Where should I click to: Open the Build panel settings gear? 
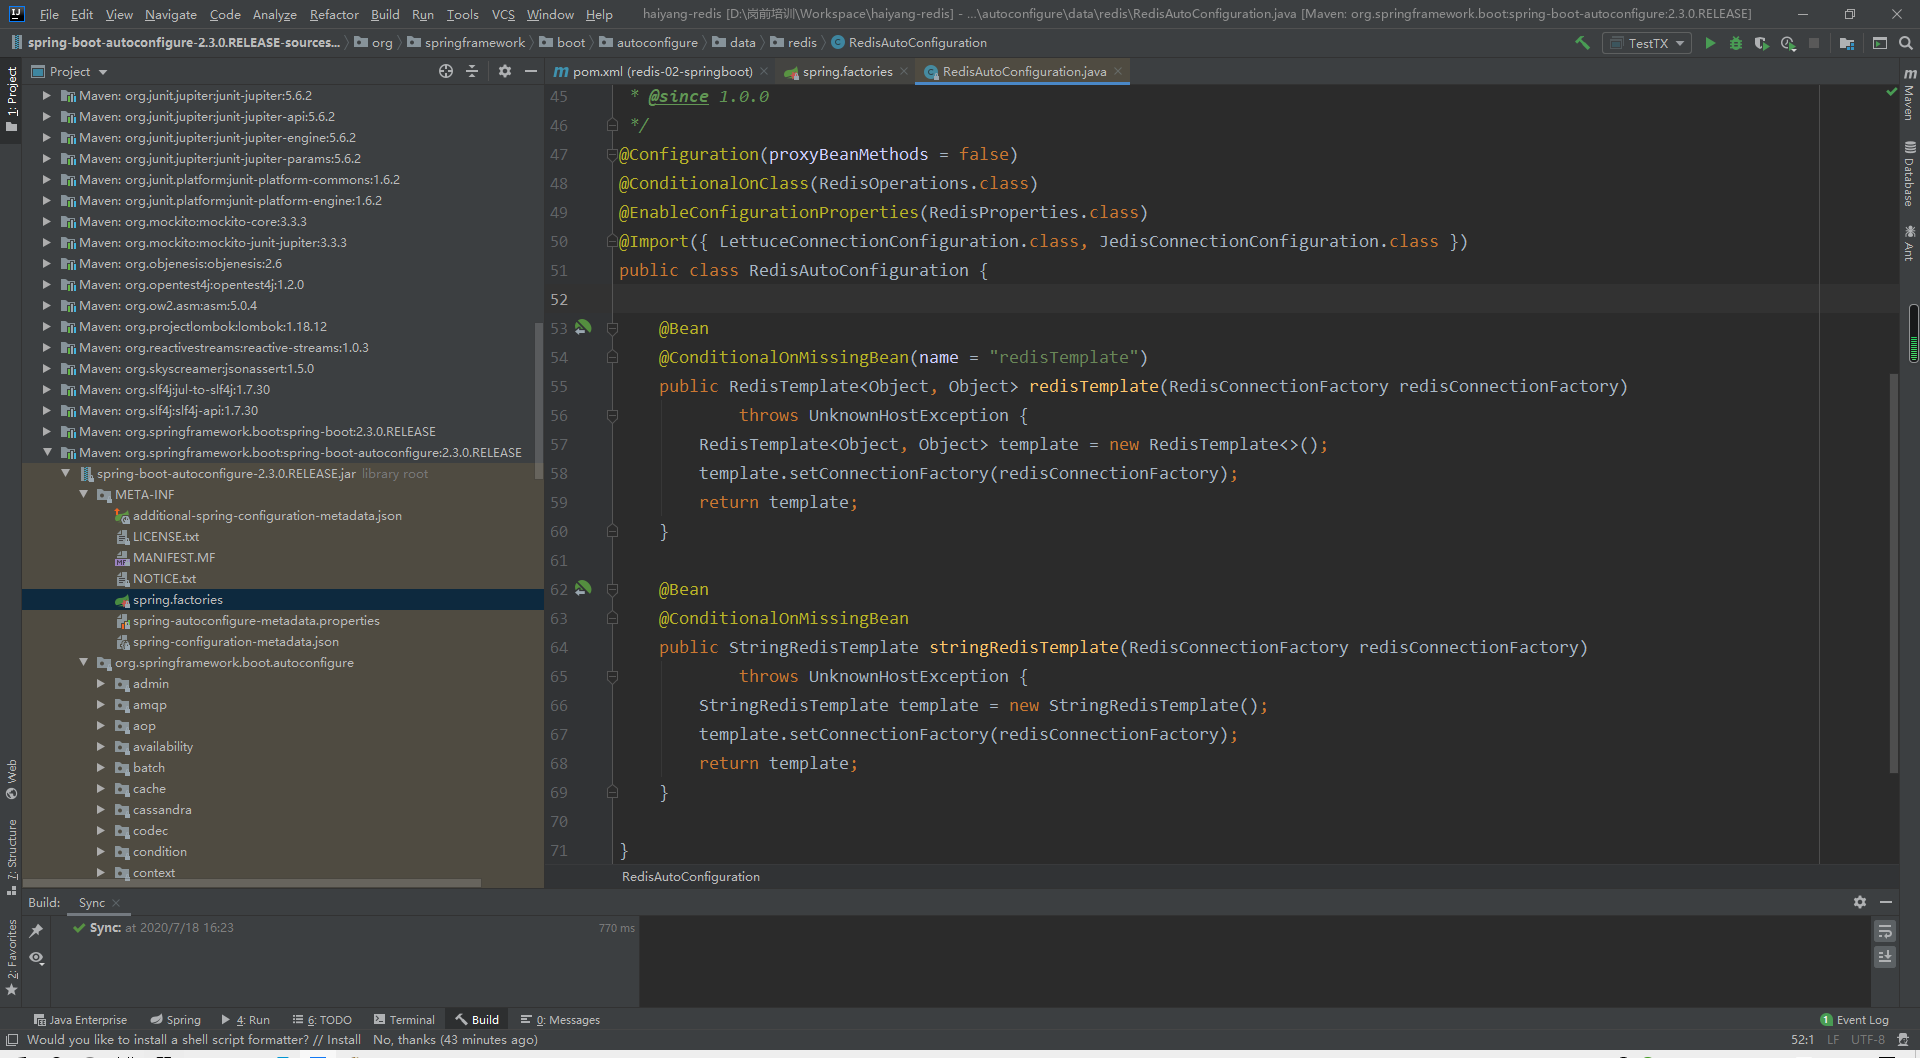[1860, 902]
